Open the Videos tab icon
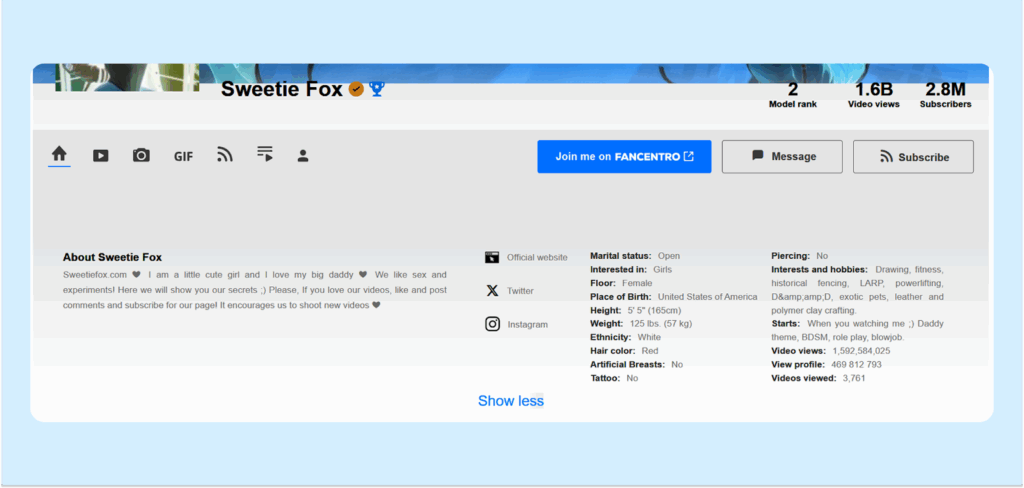Screen dimensions: 1024x488 (x=101, y=155)
